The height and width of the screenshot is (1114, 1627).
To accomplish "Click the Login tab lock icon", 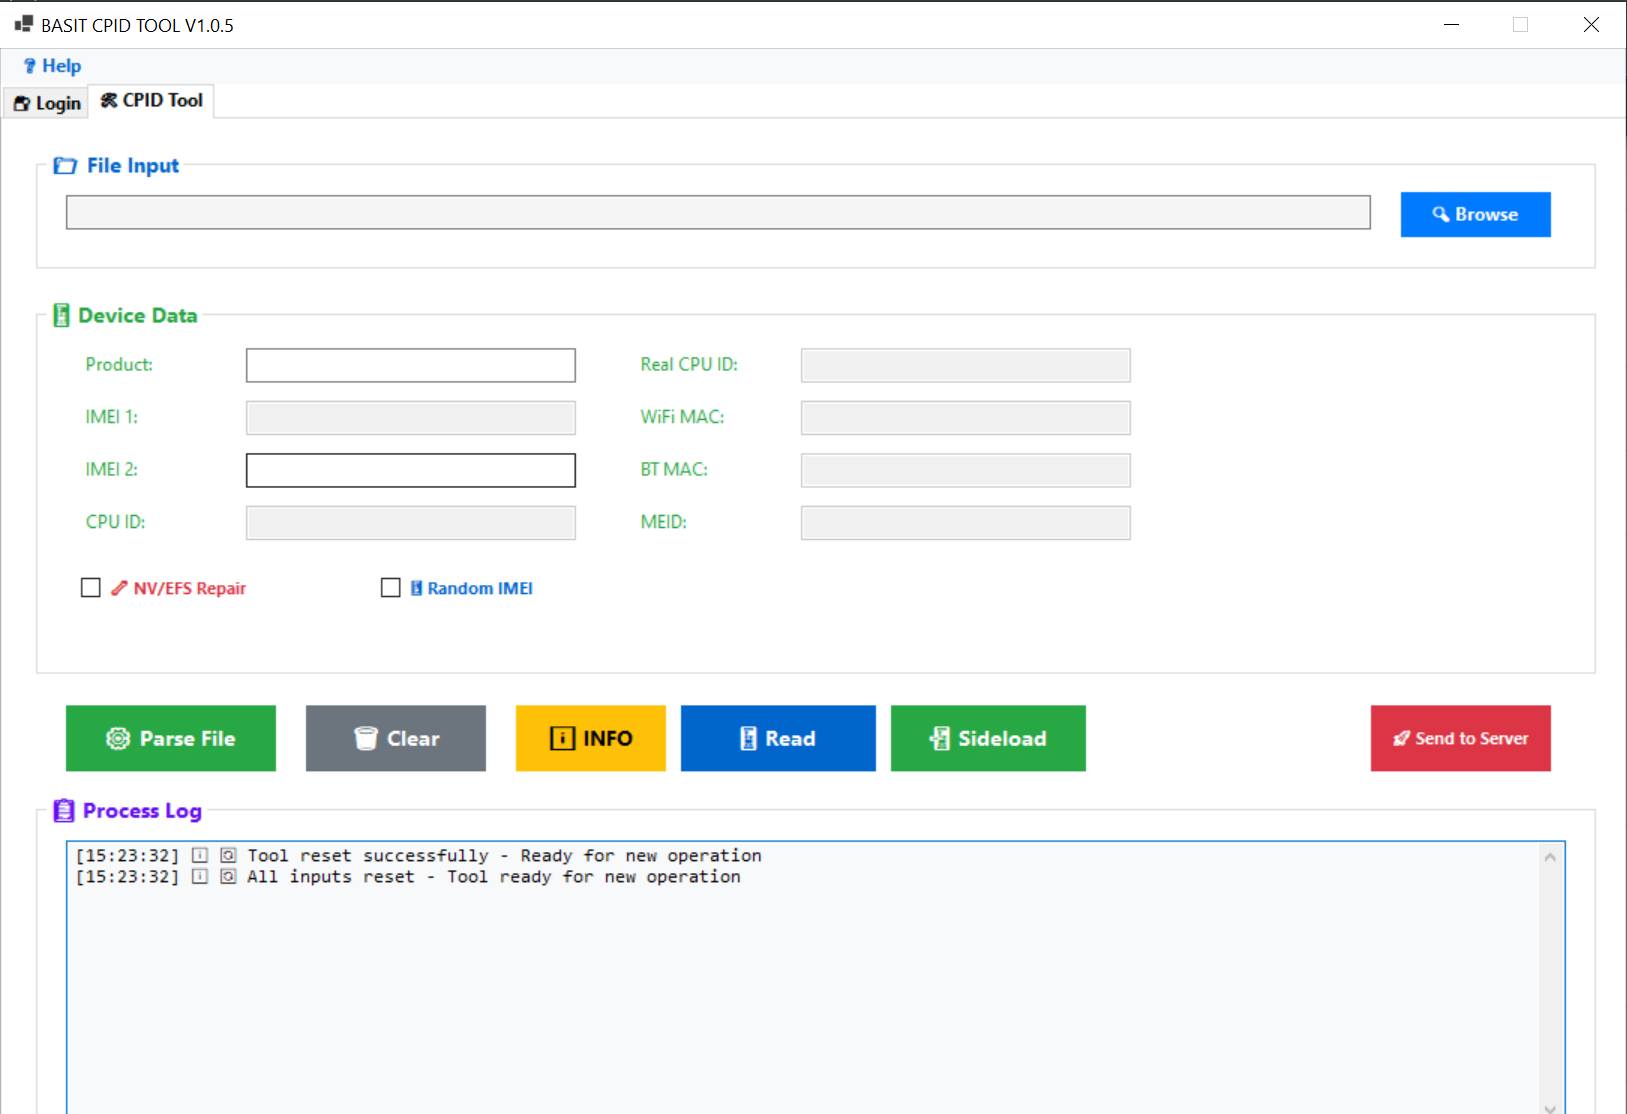I will coord(22,103).
